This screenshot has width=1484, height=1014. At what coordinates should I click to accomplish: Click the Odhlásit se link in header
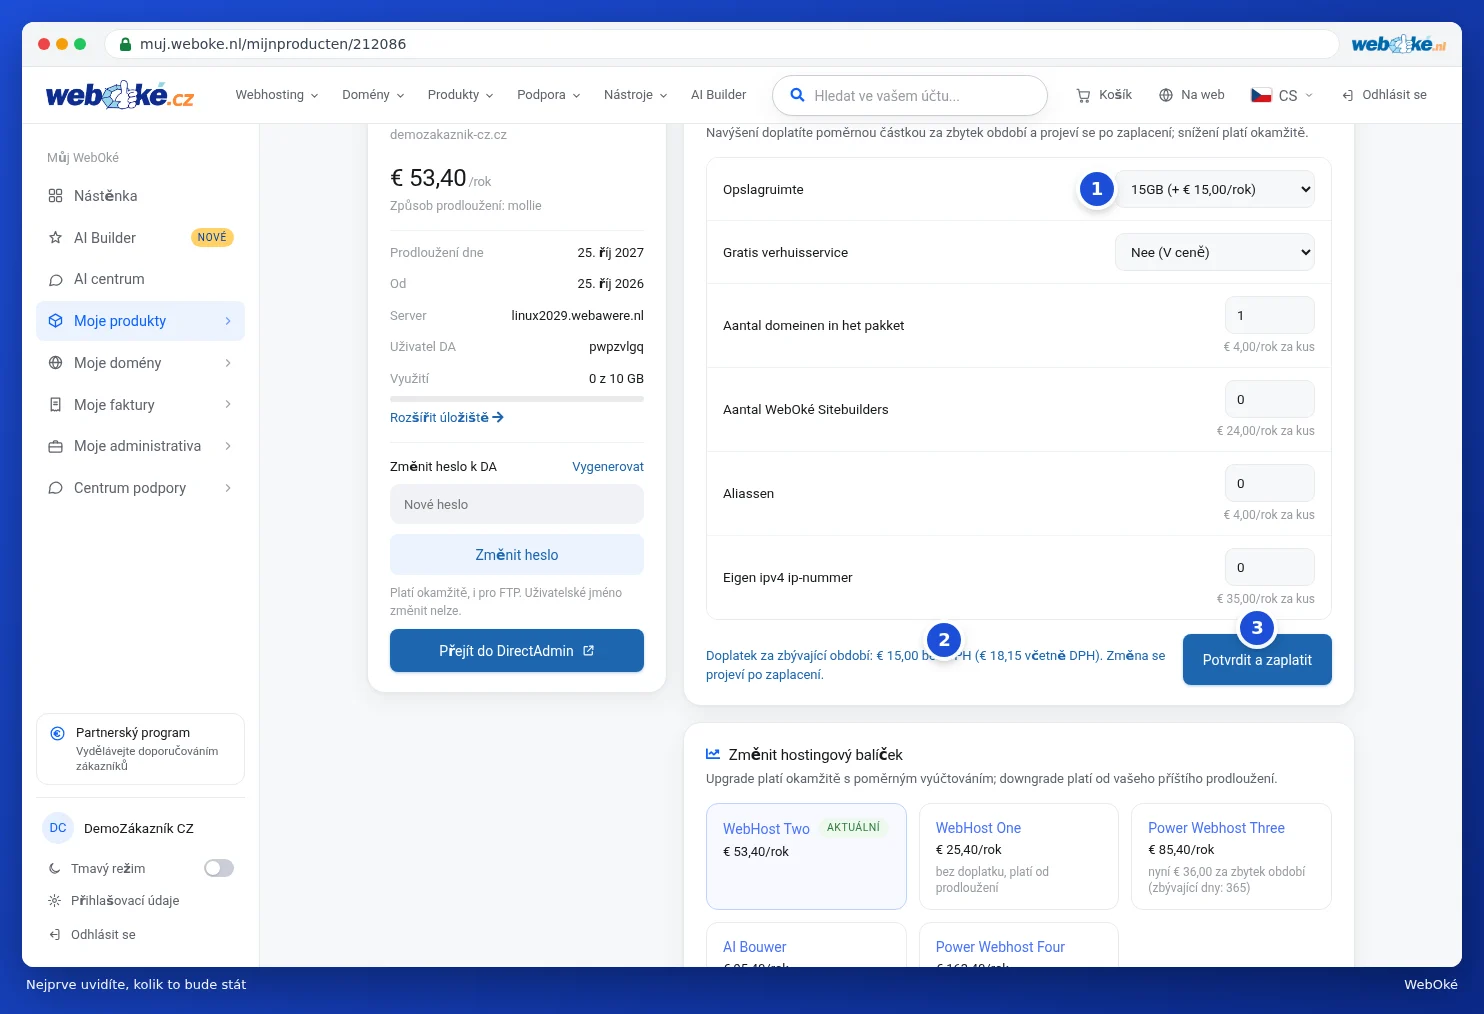click(x=1385, y=95)
